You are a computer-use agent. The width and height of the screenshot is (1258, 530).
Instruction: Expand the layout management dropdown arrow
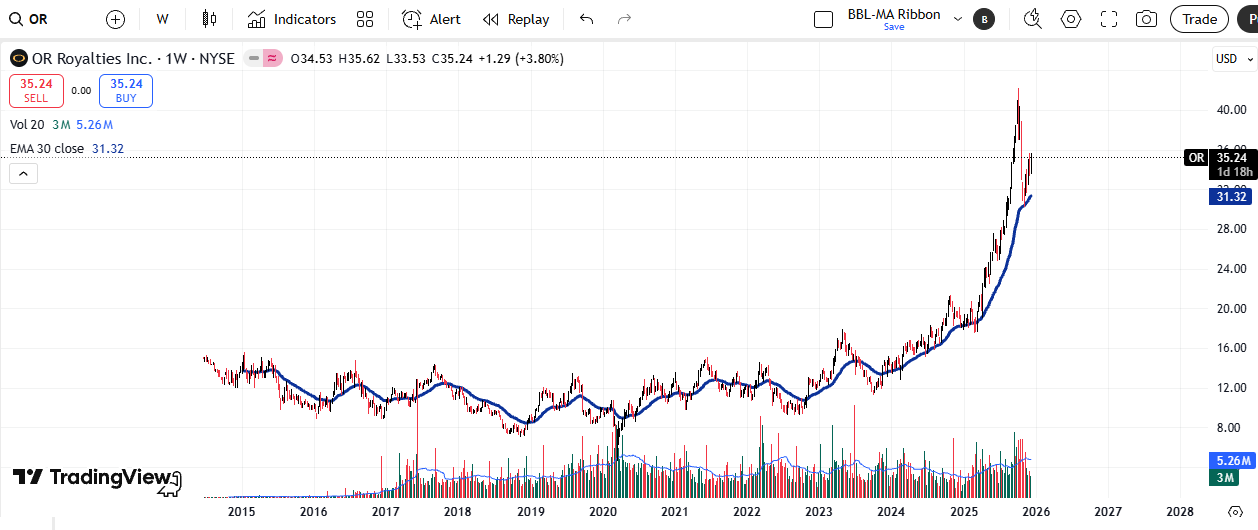(x=958, y=19)
